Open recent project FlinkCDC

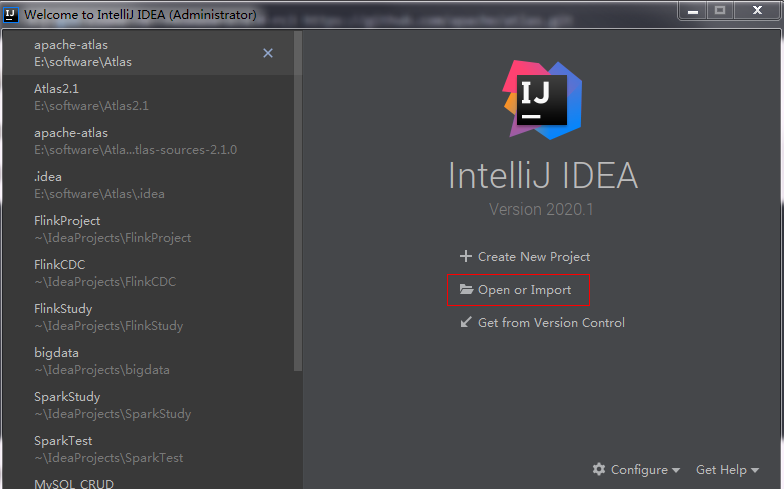[148, 273]
